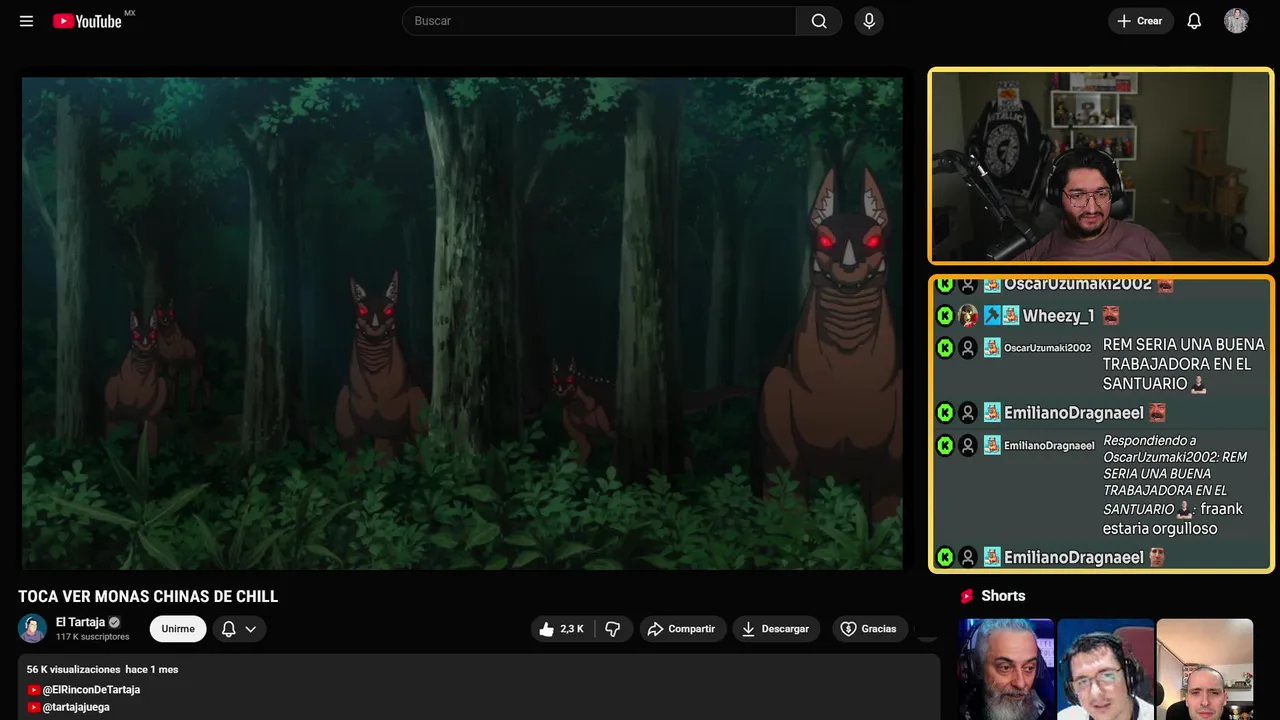Open @ElRinconDeTartaja channel link

click(91, 690)
